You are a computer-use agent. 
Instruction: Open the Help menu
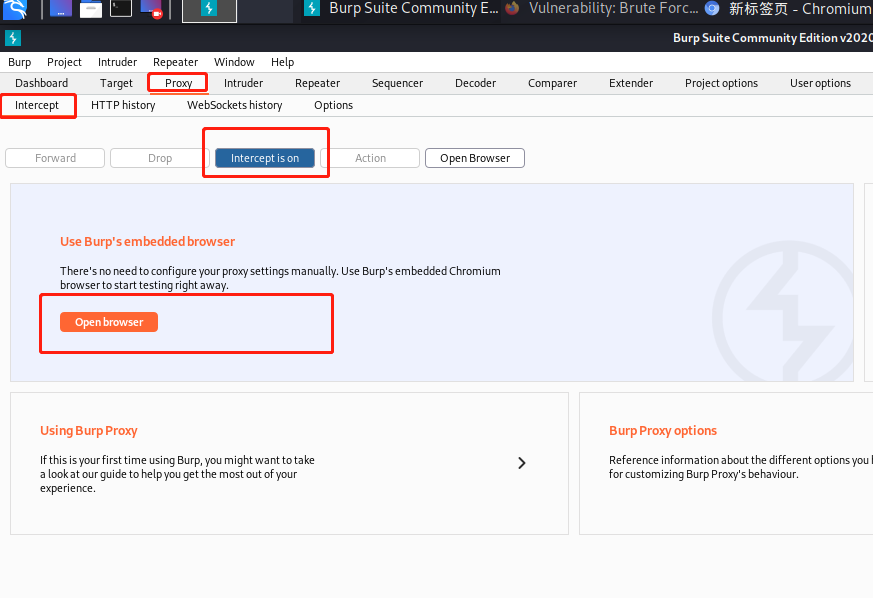pyautogui.click(x=282, y=62)
